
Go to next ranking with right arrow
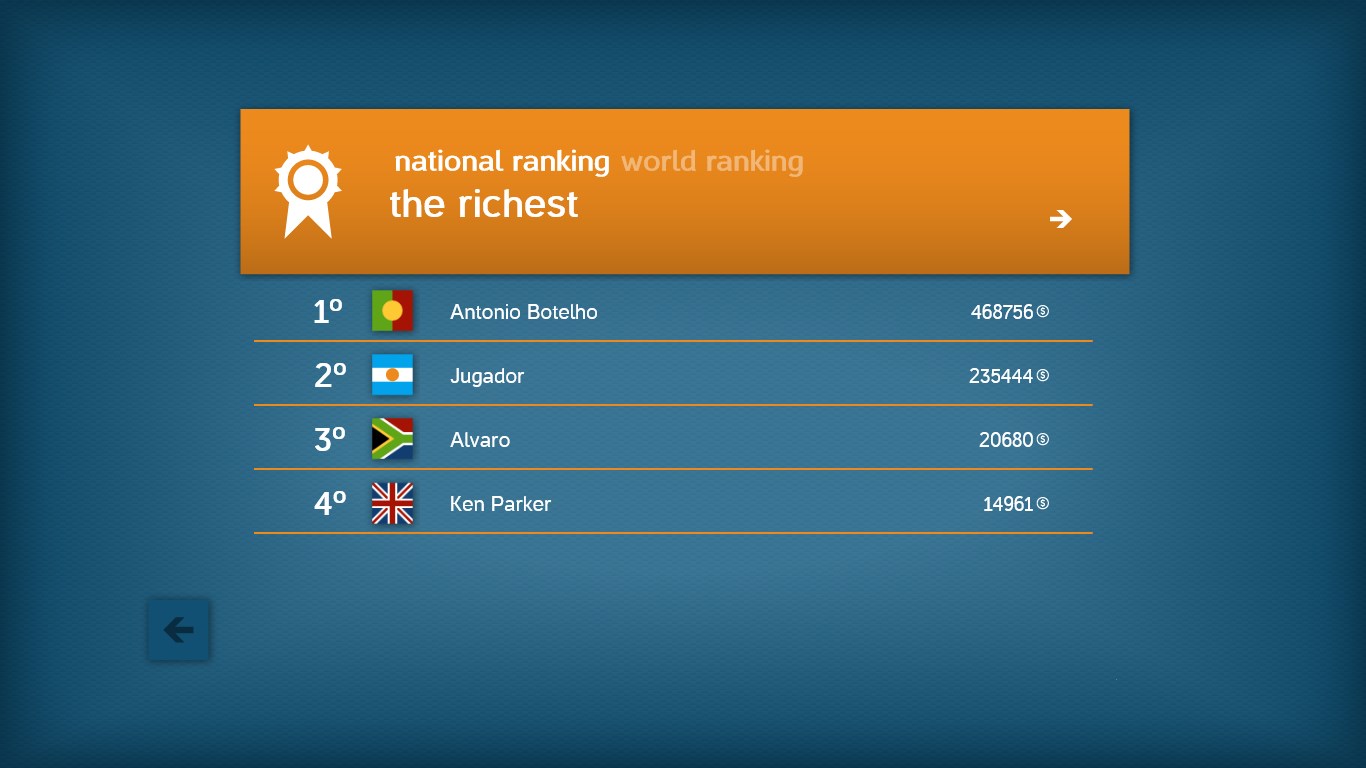point(1060,219)
